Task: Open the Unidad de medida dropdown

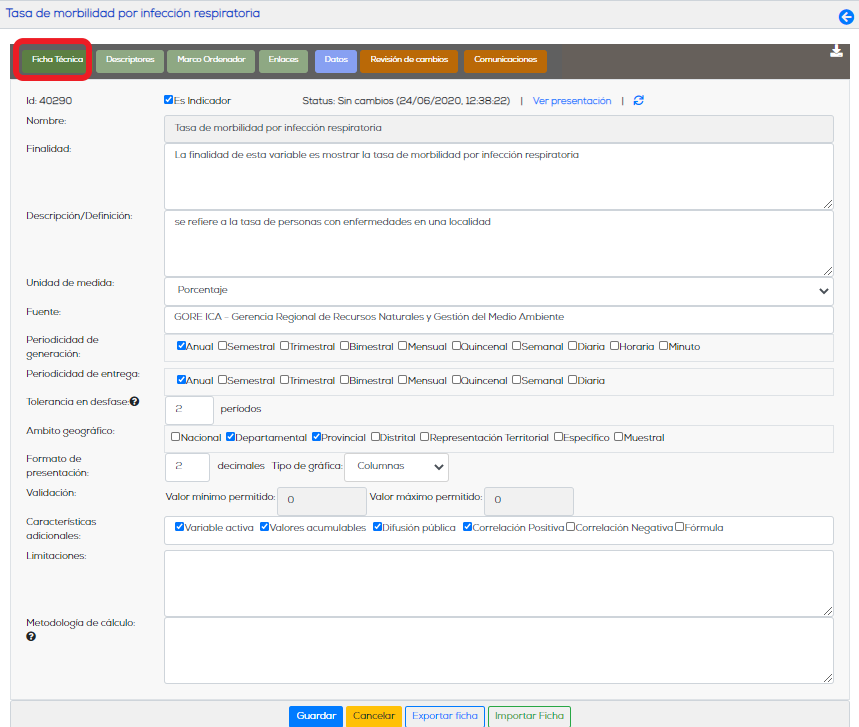Action: [x=499, y=291]
